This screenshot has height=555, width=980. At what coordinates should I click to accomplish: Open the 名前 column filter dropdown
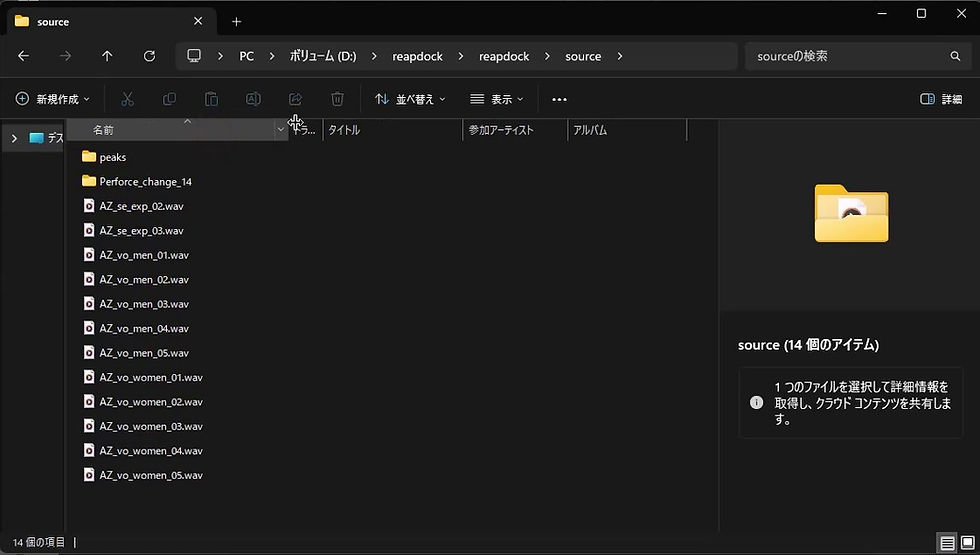[x=281, y=130]
